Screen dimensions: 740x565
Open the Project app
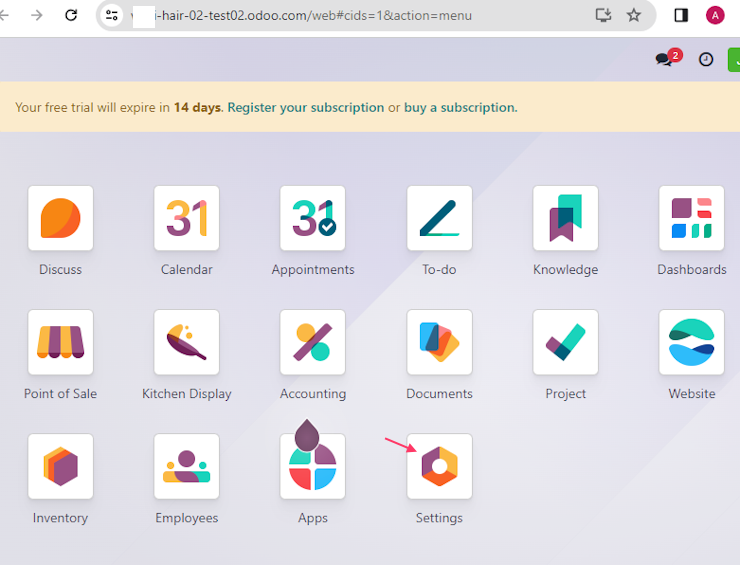coord(565,342)
